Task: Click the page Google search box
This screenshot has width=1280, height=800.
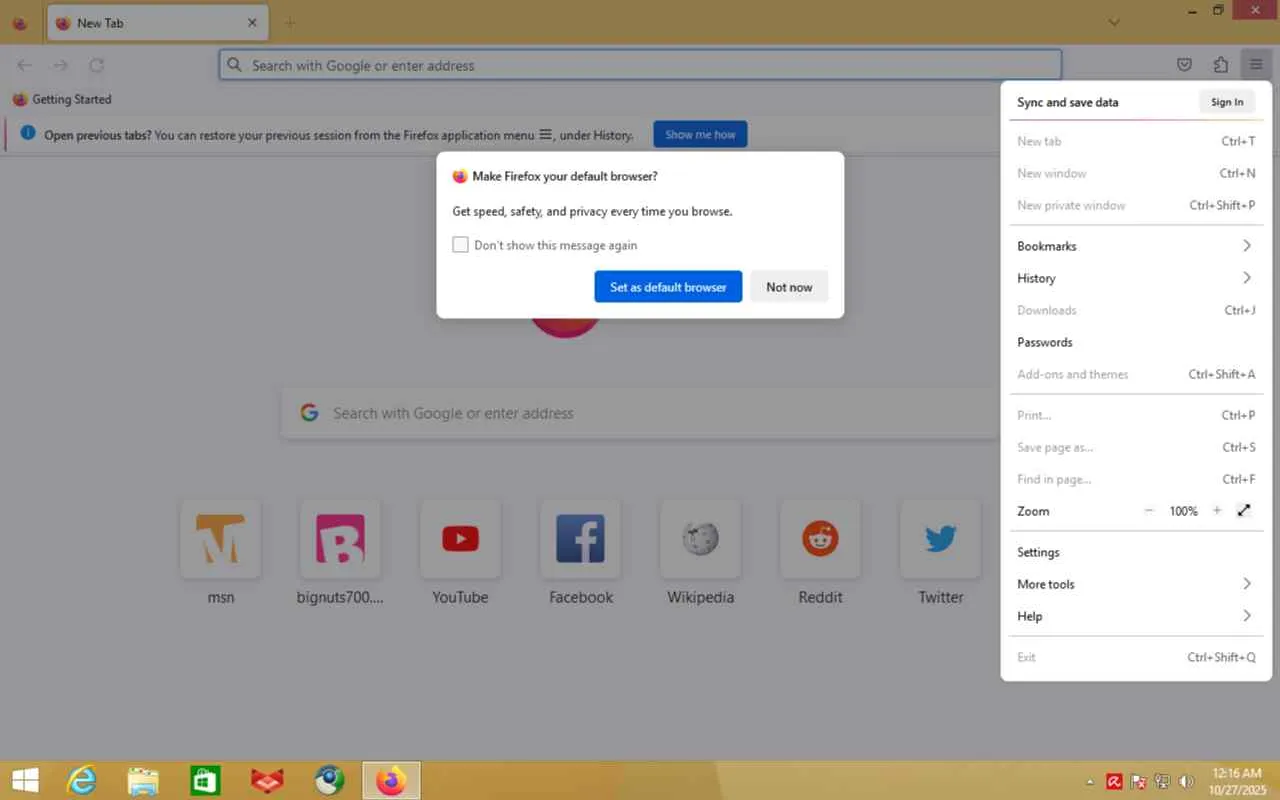Action: tap(640, 413)
